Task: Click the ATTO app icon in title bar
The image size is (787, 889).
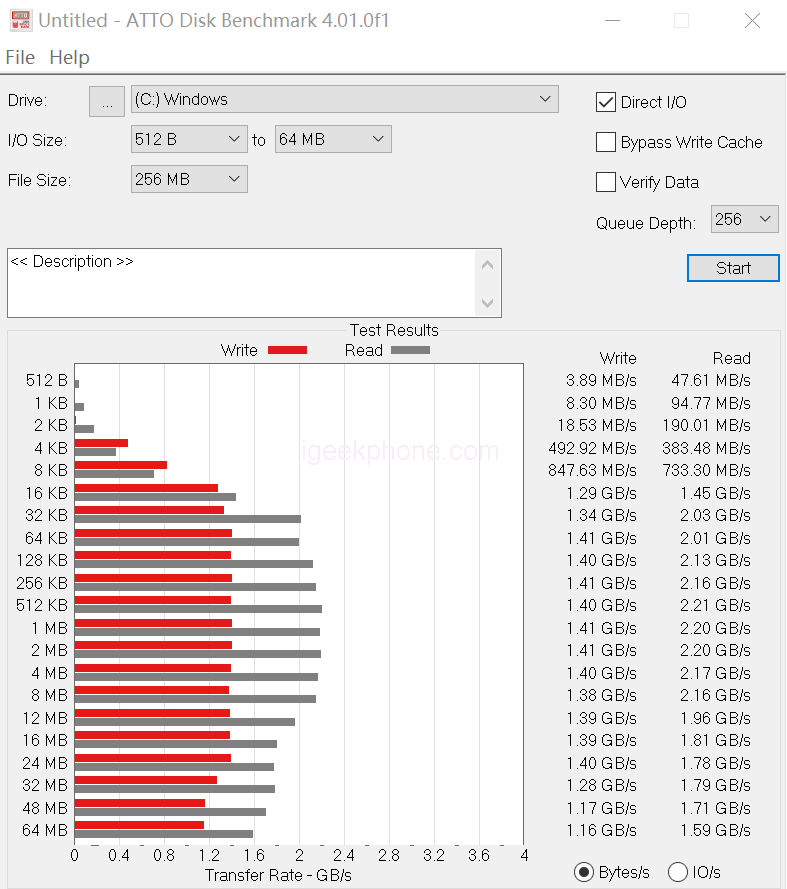Action: click(20, 20)
